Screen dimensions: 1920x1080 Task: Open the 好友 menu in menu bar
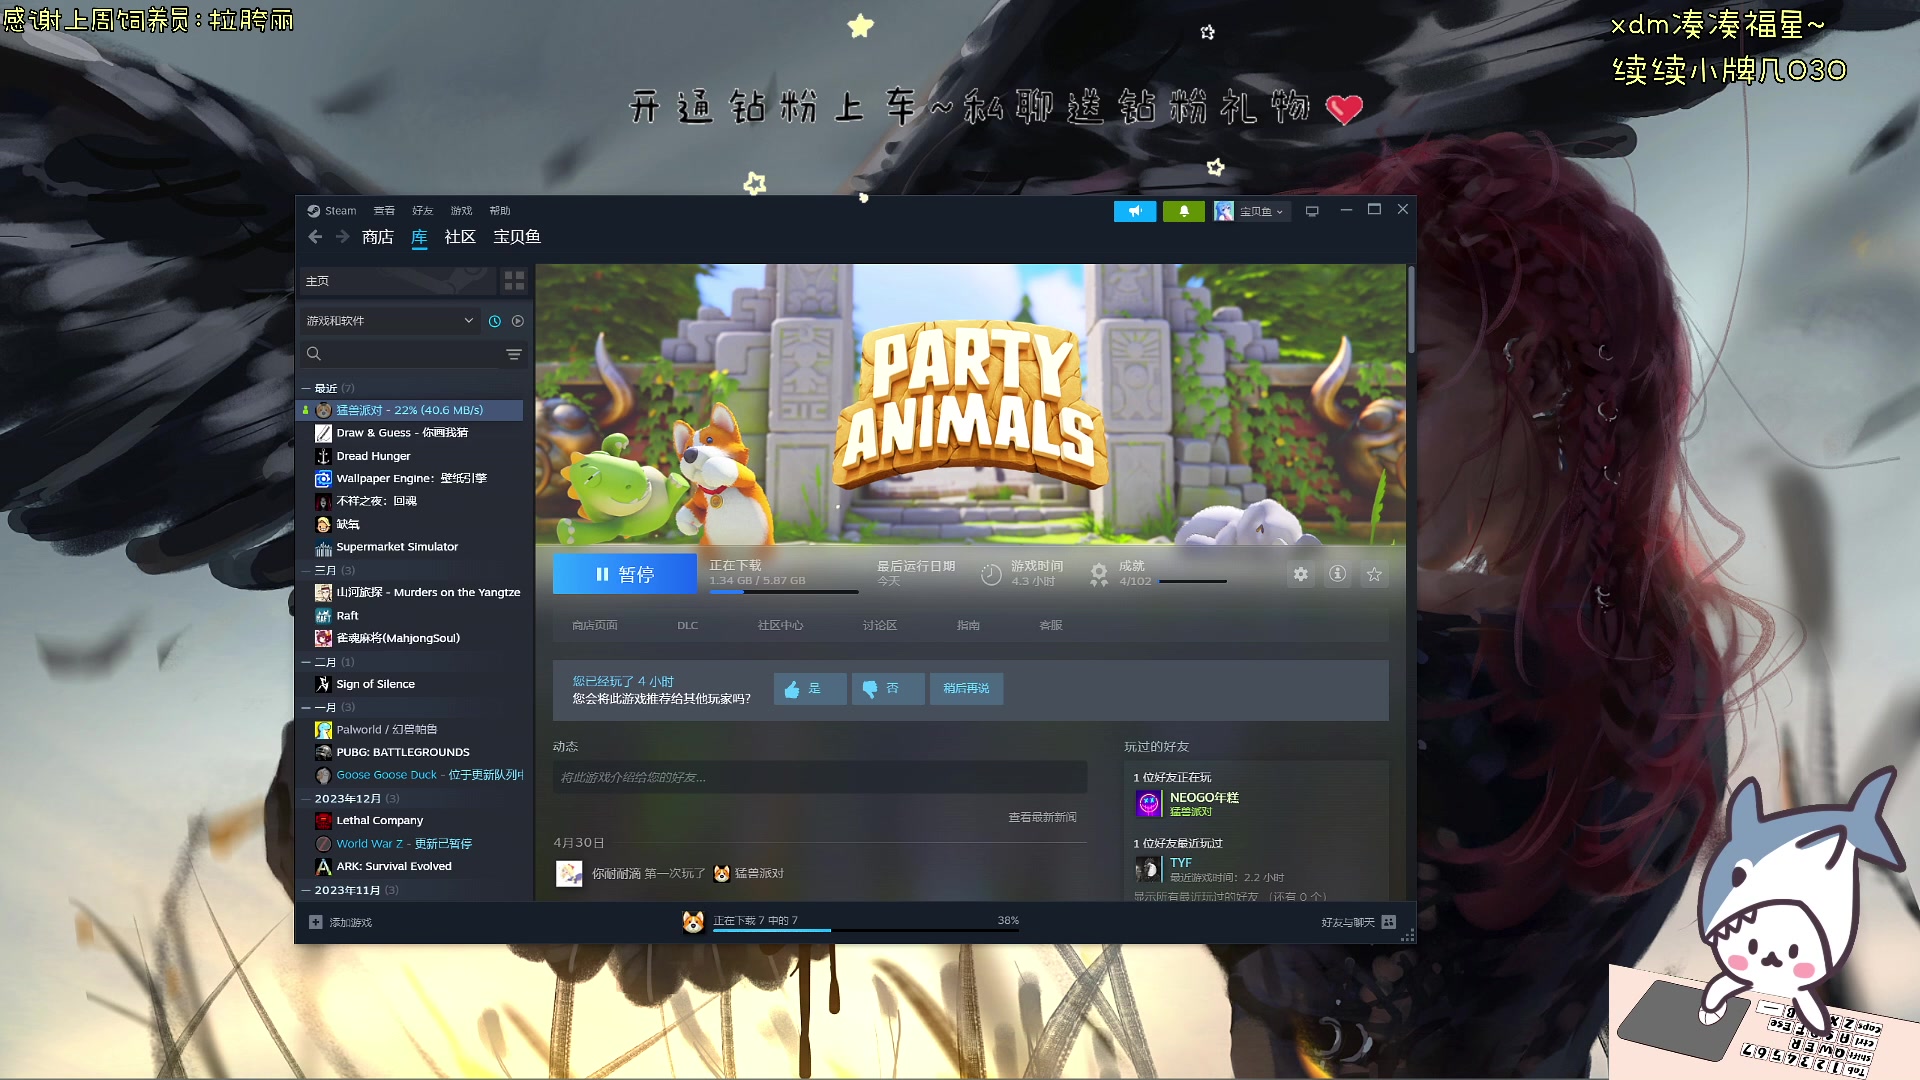[422, 211]
